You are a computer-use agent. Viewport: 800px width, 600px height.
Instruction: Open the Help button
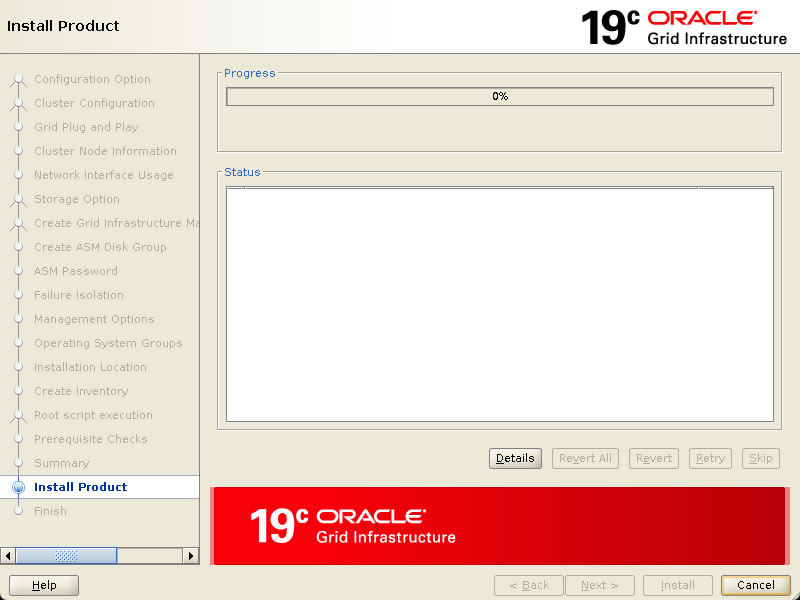(x=44, y=585)
